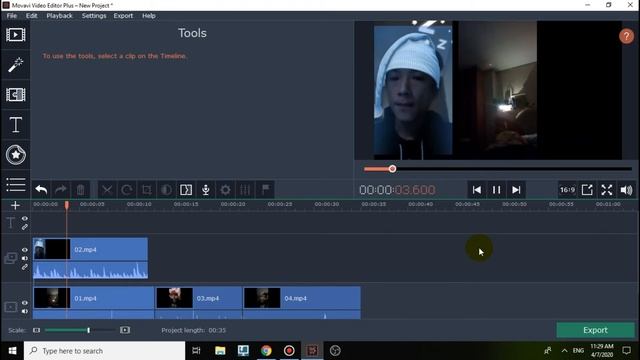The width and height of the screenshot is (640, 360).
Task: Open the Playback menu
Action: click(59, 16)
